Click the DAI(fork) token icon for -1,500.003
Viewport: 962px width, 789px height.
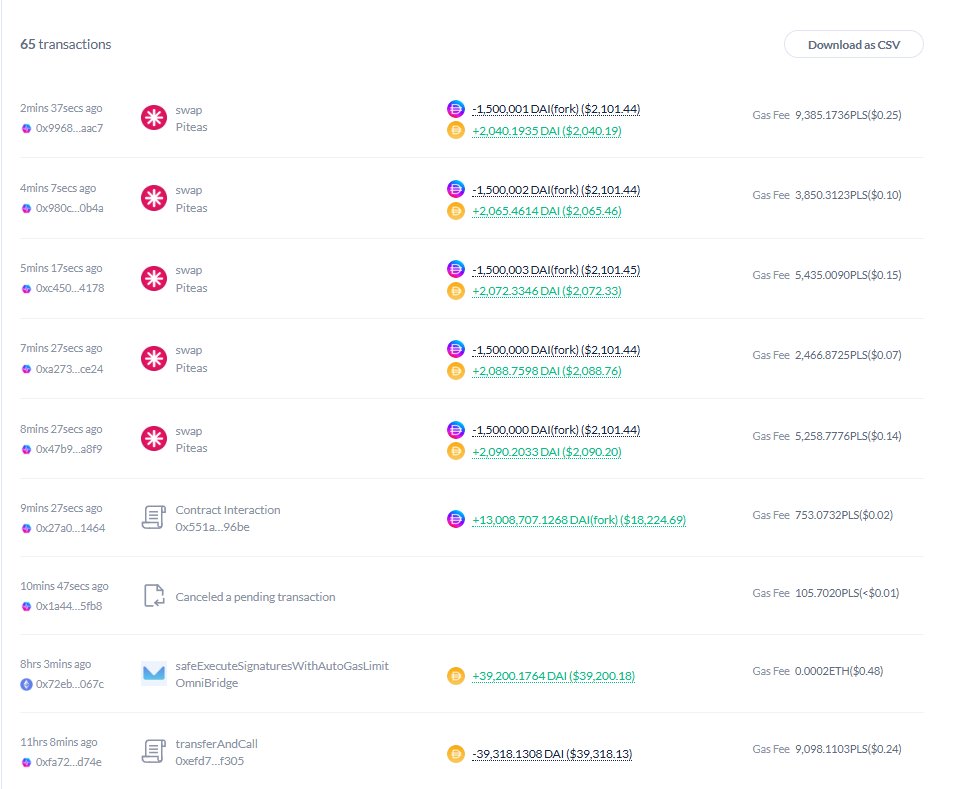tap(455, 269)
